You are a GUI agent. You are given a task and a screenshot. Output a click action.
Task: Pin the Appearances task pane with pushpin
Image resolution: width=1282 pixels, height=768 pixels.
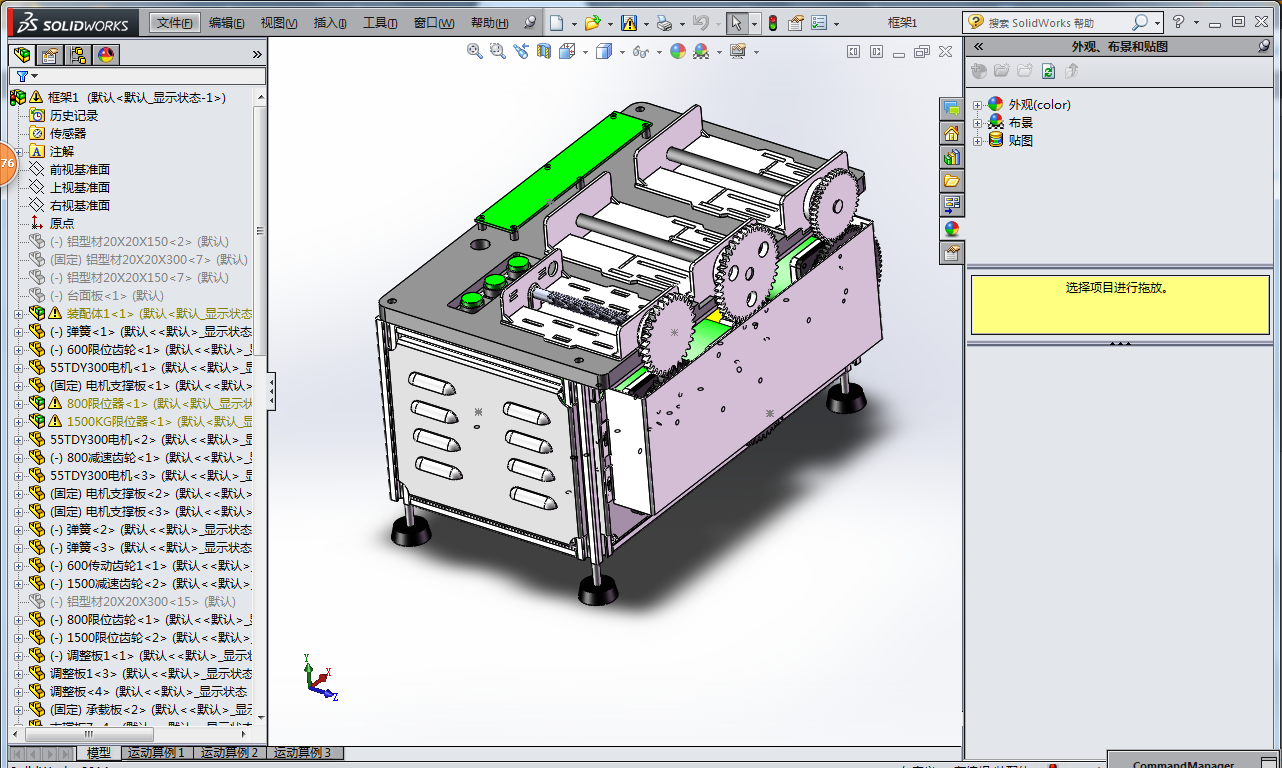point(1264,46)
